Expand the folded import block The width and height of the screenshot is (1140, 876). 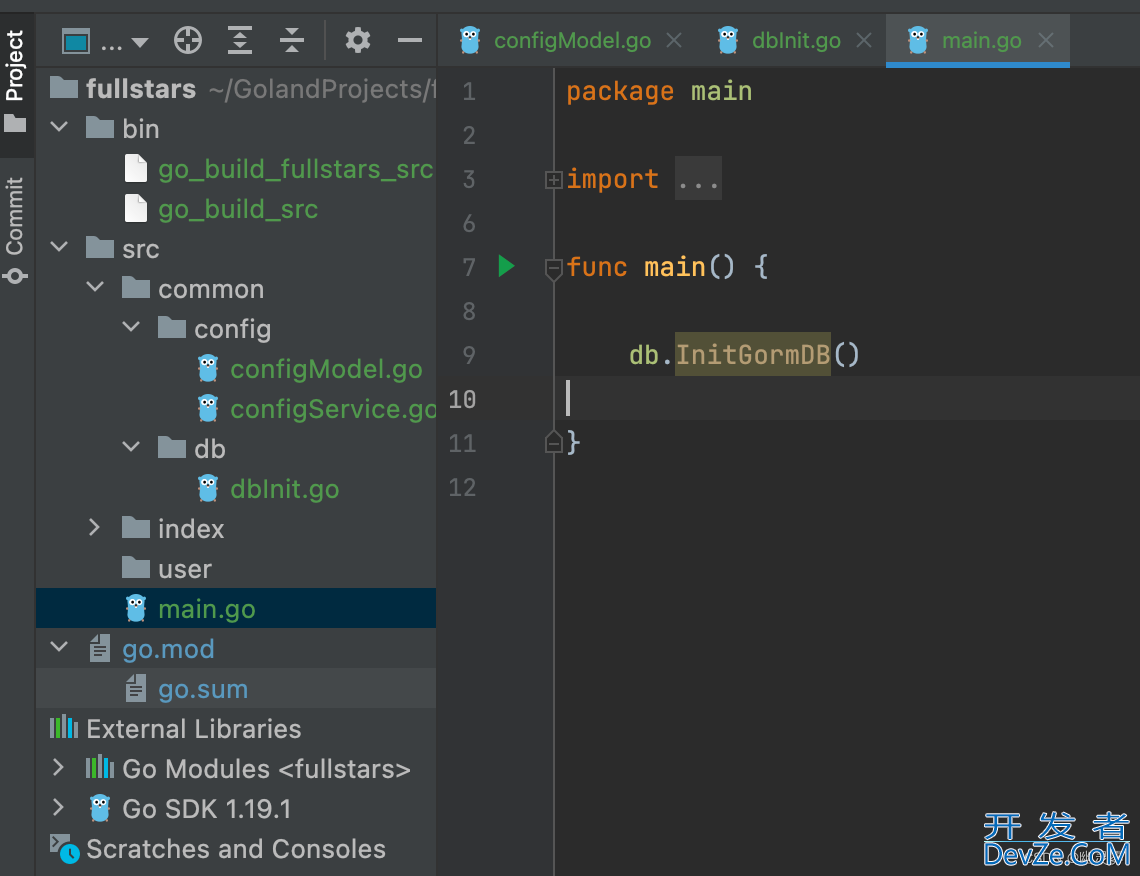tap(553, 180)
